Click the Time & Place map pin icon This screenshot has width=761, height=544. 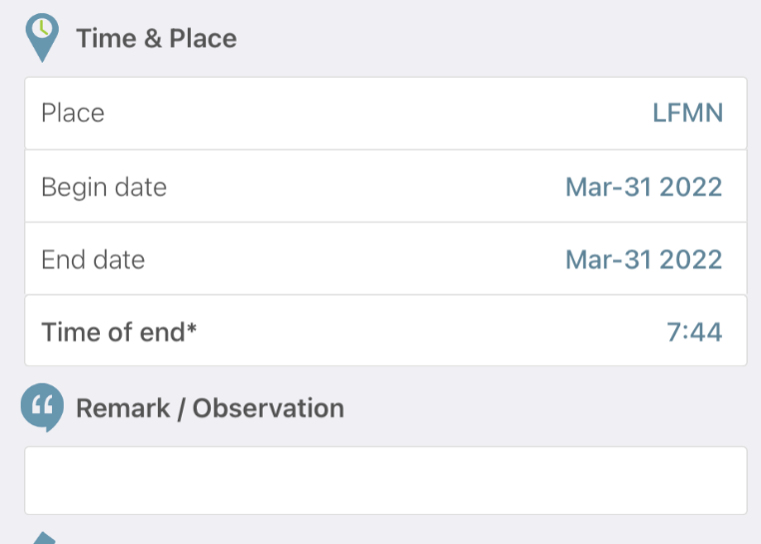[x=42, y=38]
